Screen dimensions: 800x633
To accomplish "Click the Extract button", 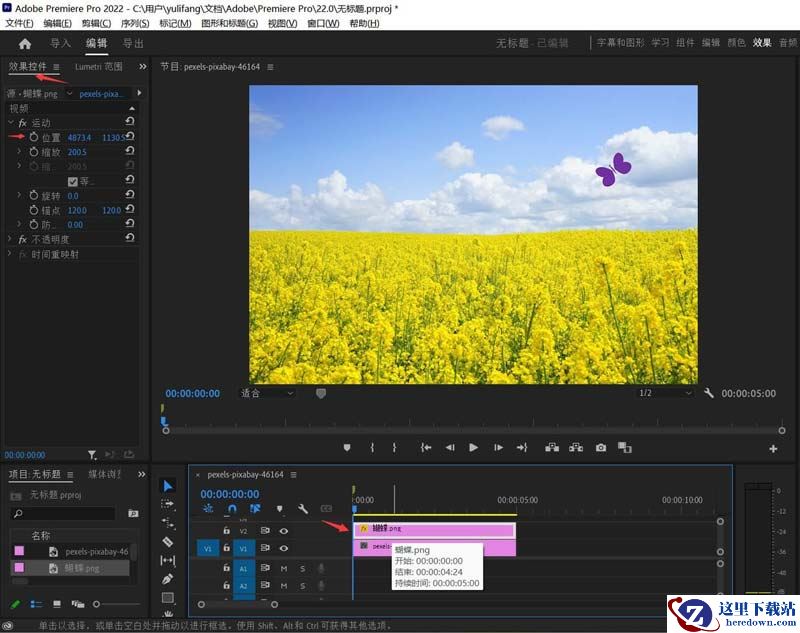I will (576, 447).
